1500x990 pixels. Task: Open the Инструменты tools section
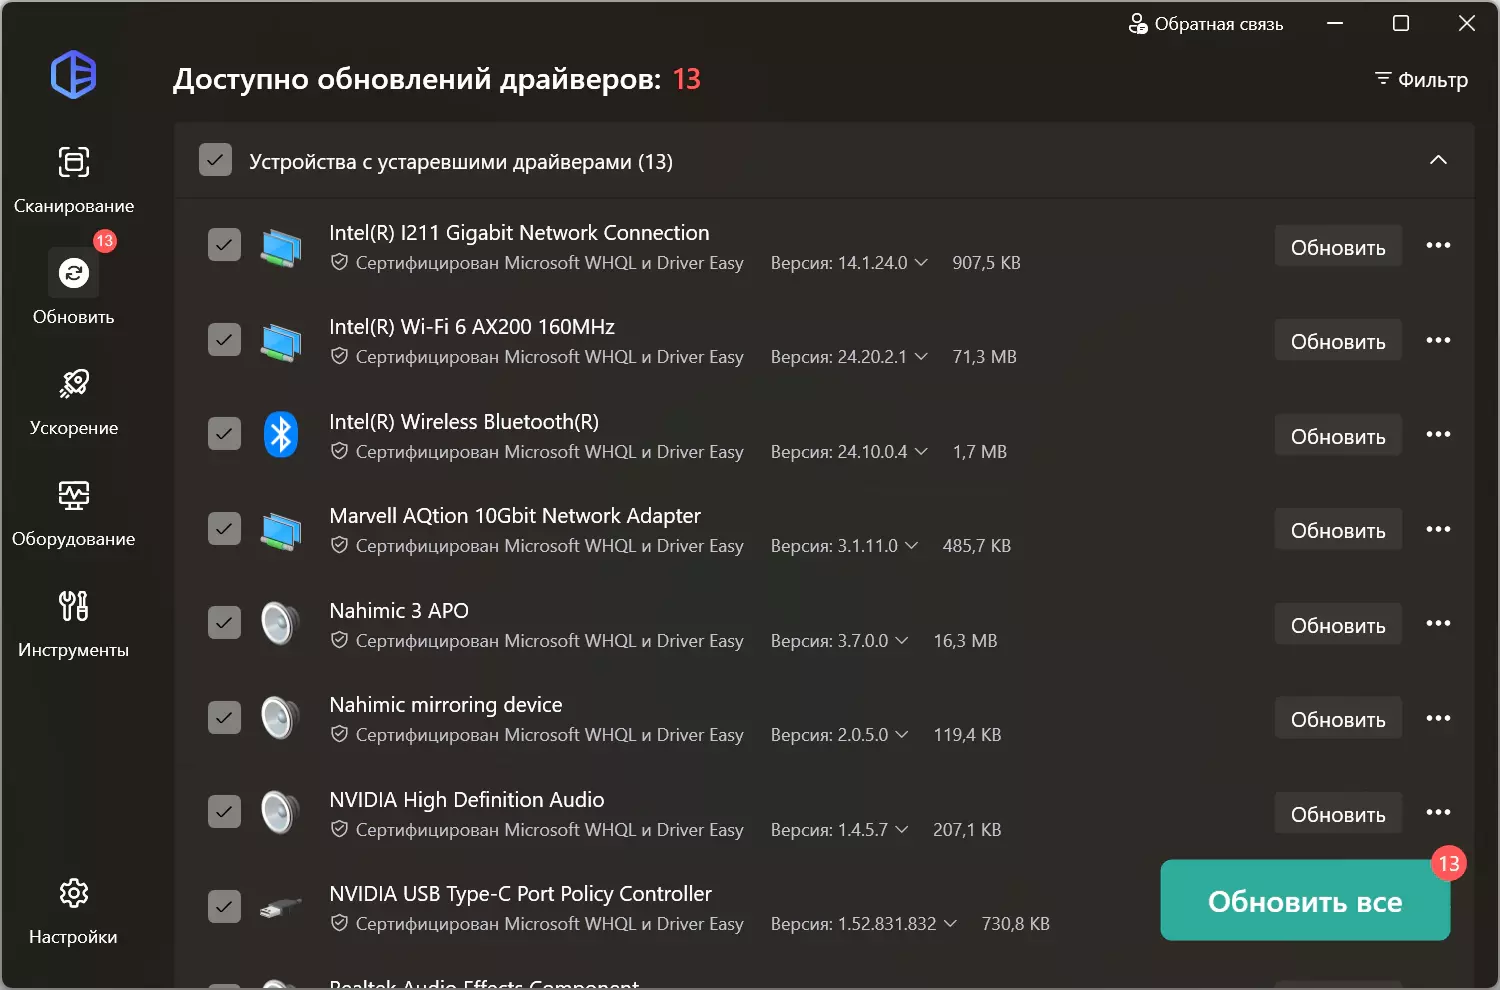pos(74,624)
